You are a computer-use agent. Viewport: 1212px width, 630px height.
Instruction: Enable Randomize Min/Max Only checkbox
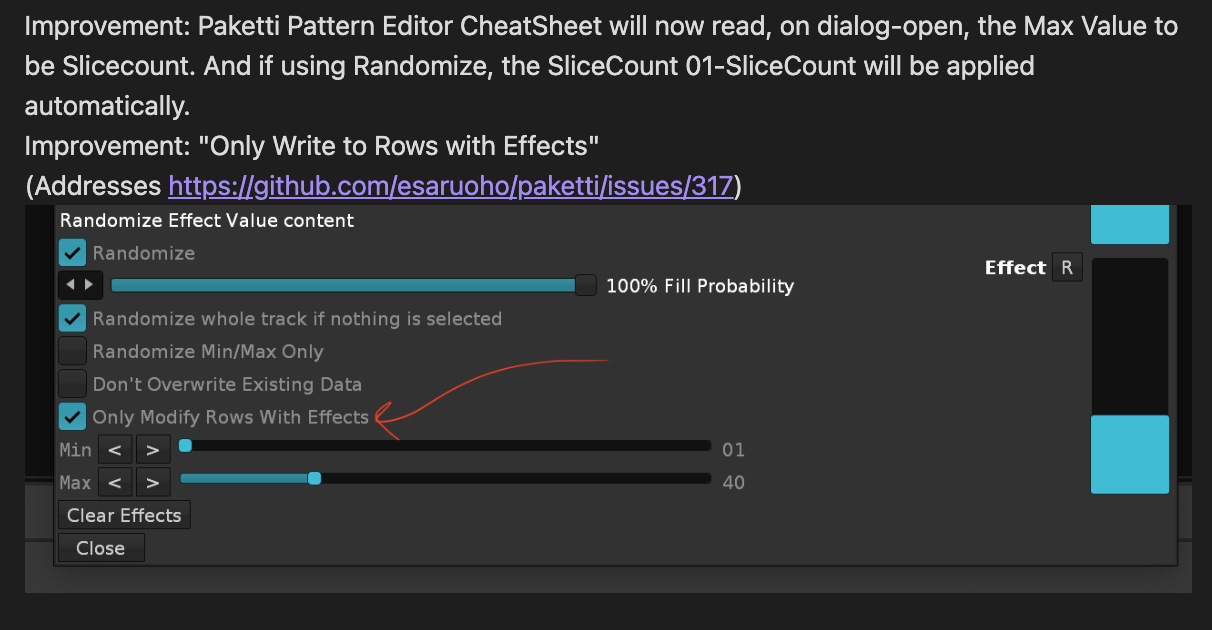point(72,351)
